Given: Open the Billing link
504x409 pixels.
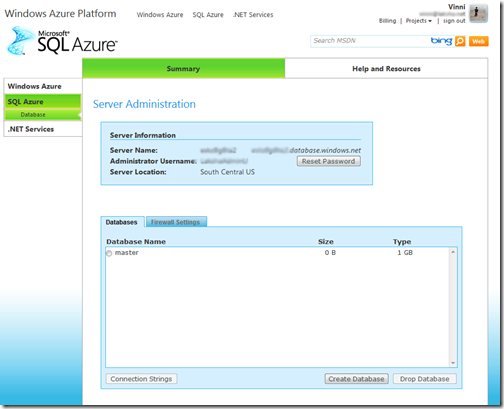Looking at the screenshot, I should point(387,21).
